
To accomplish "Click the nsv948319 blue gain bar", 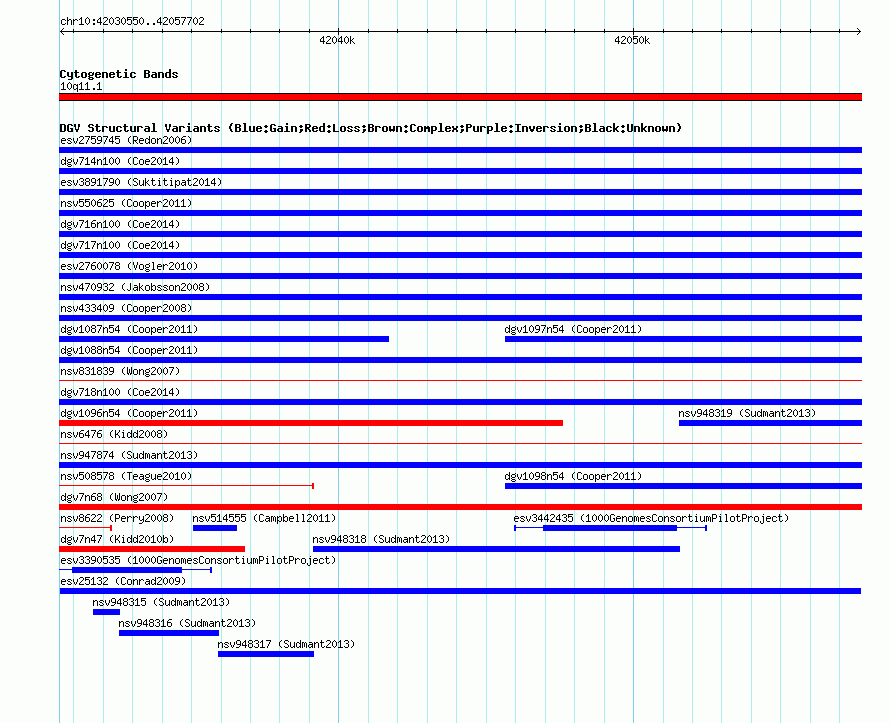I will [x=770, y=423].
